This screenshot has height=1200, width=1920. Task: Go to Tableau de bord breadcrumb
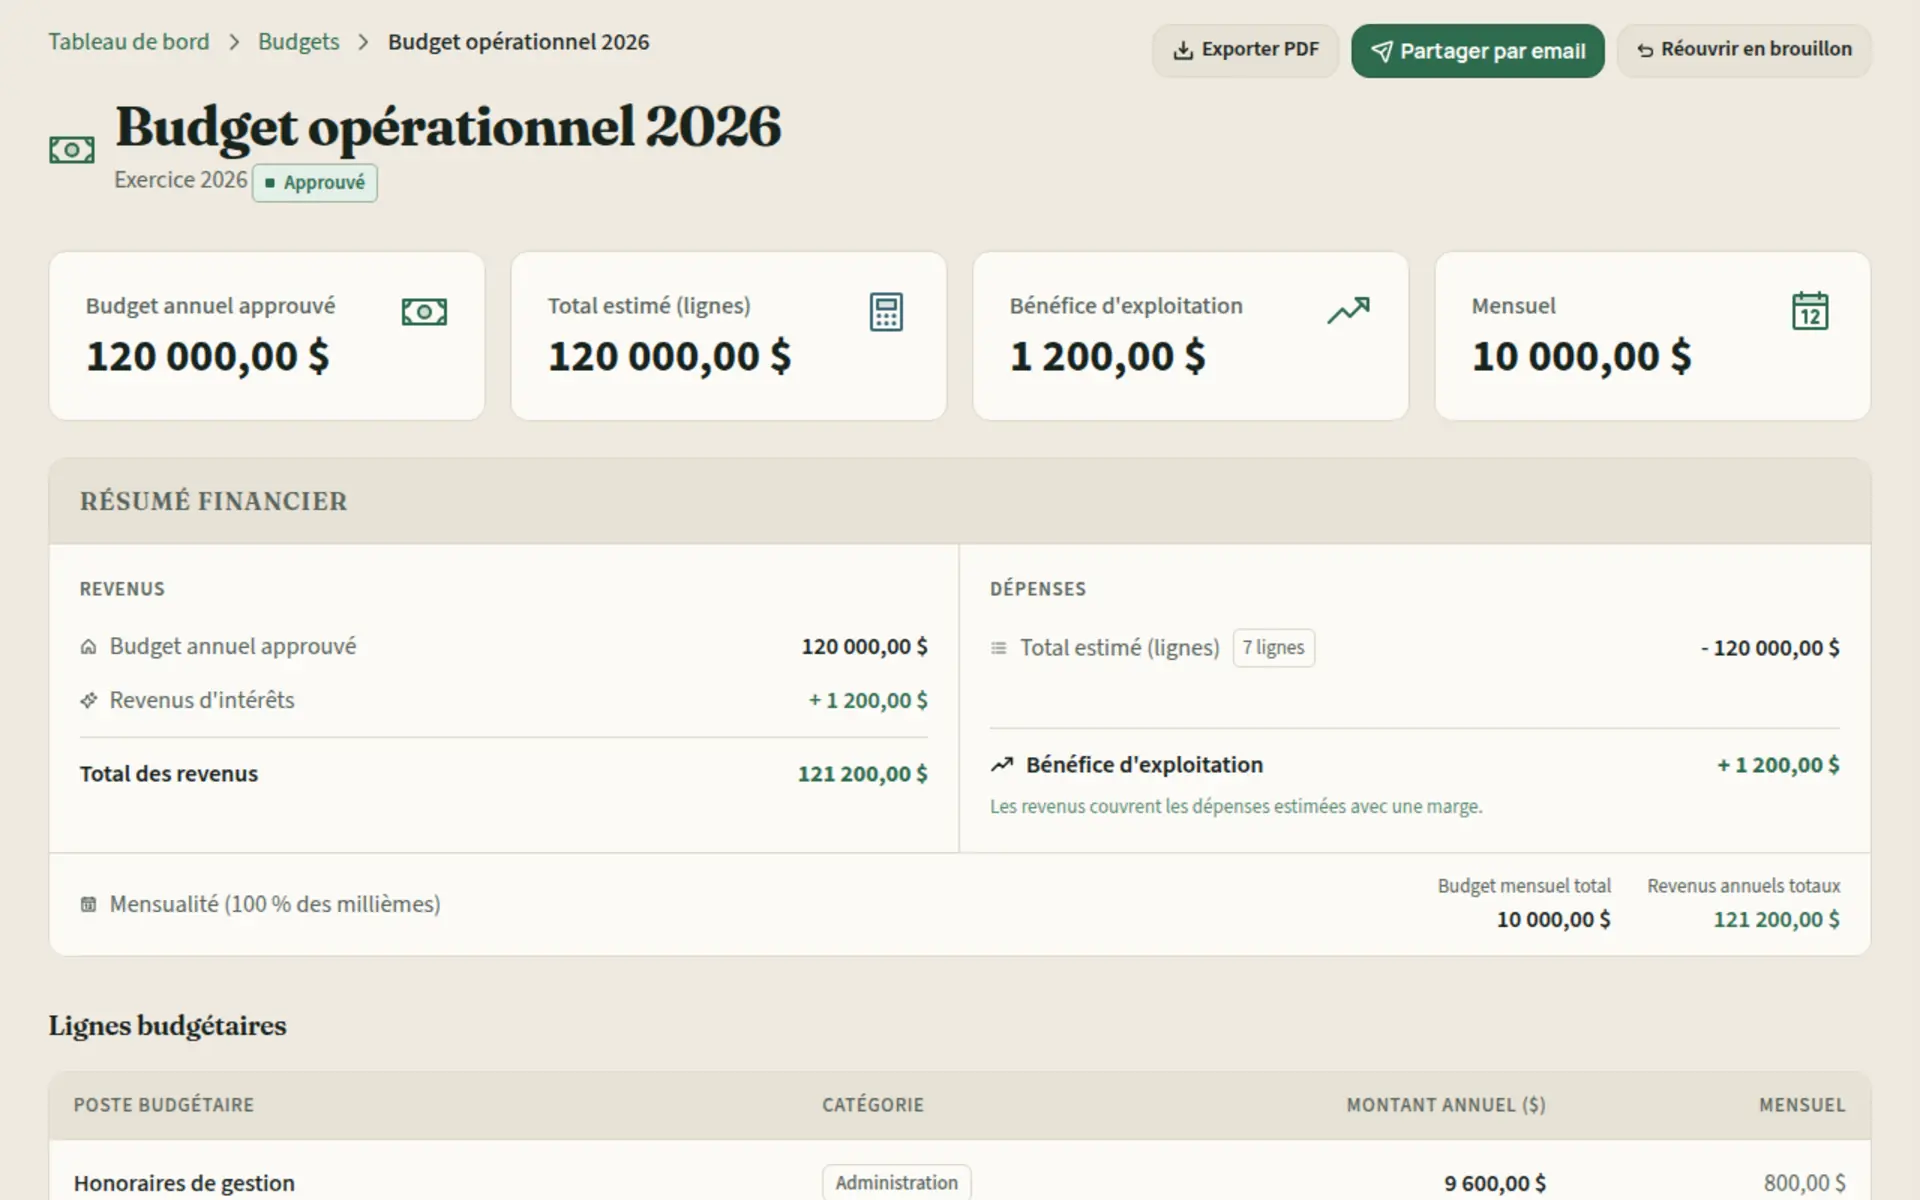coord(129,42)
